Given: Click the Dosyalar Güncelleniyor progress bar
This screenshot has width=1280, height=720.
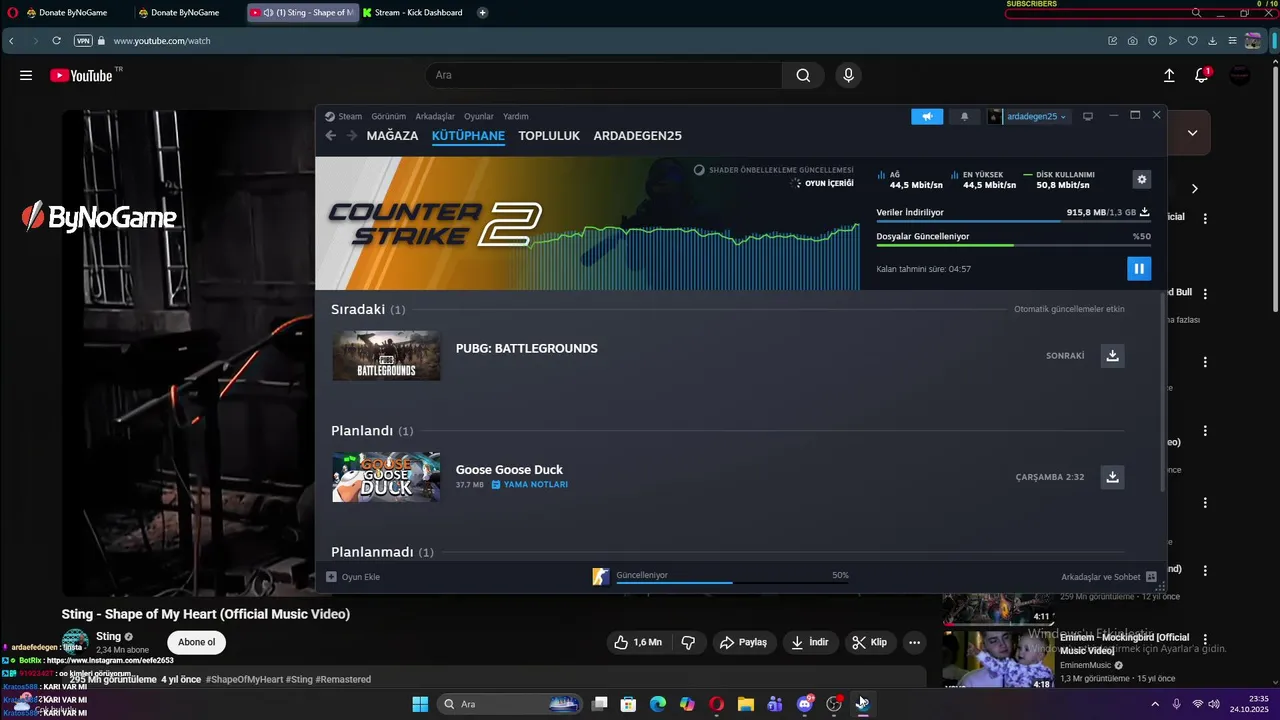Looking at the screenshot, I should tap(1013, 245).
